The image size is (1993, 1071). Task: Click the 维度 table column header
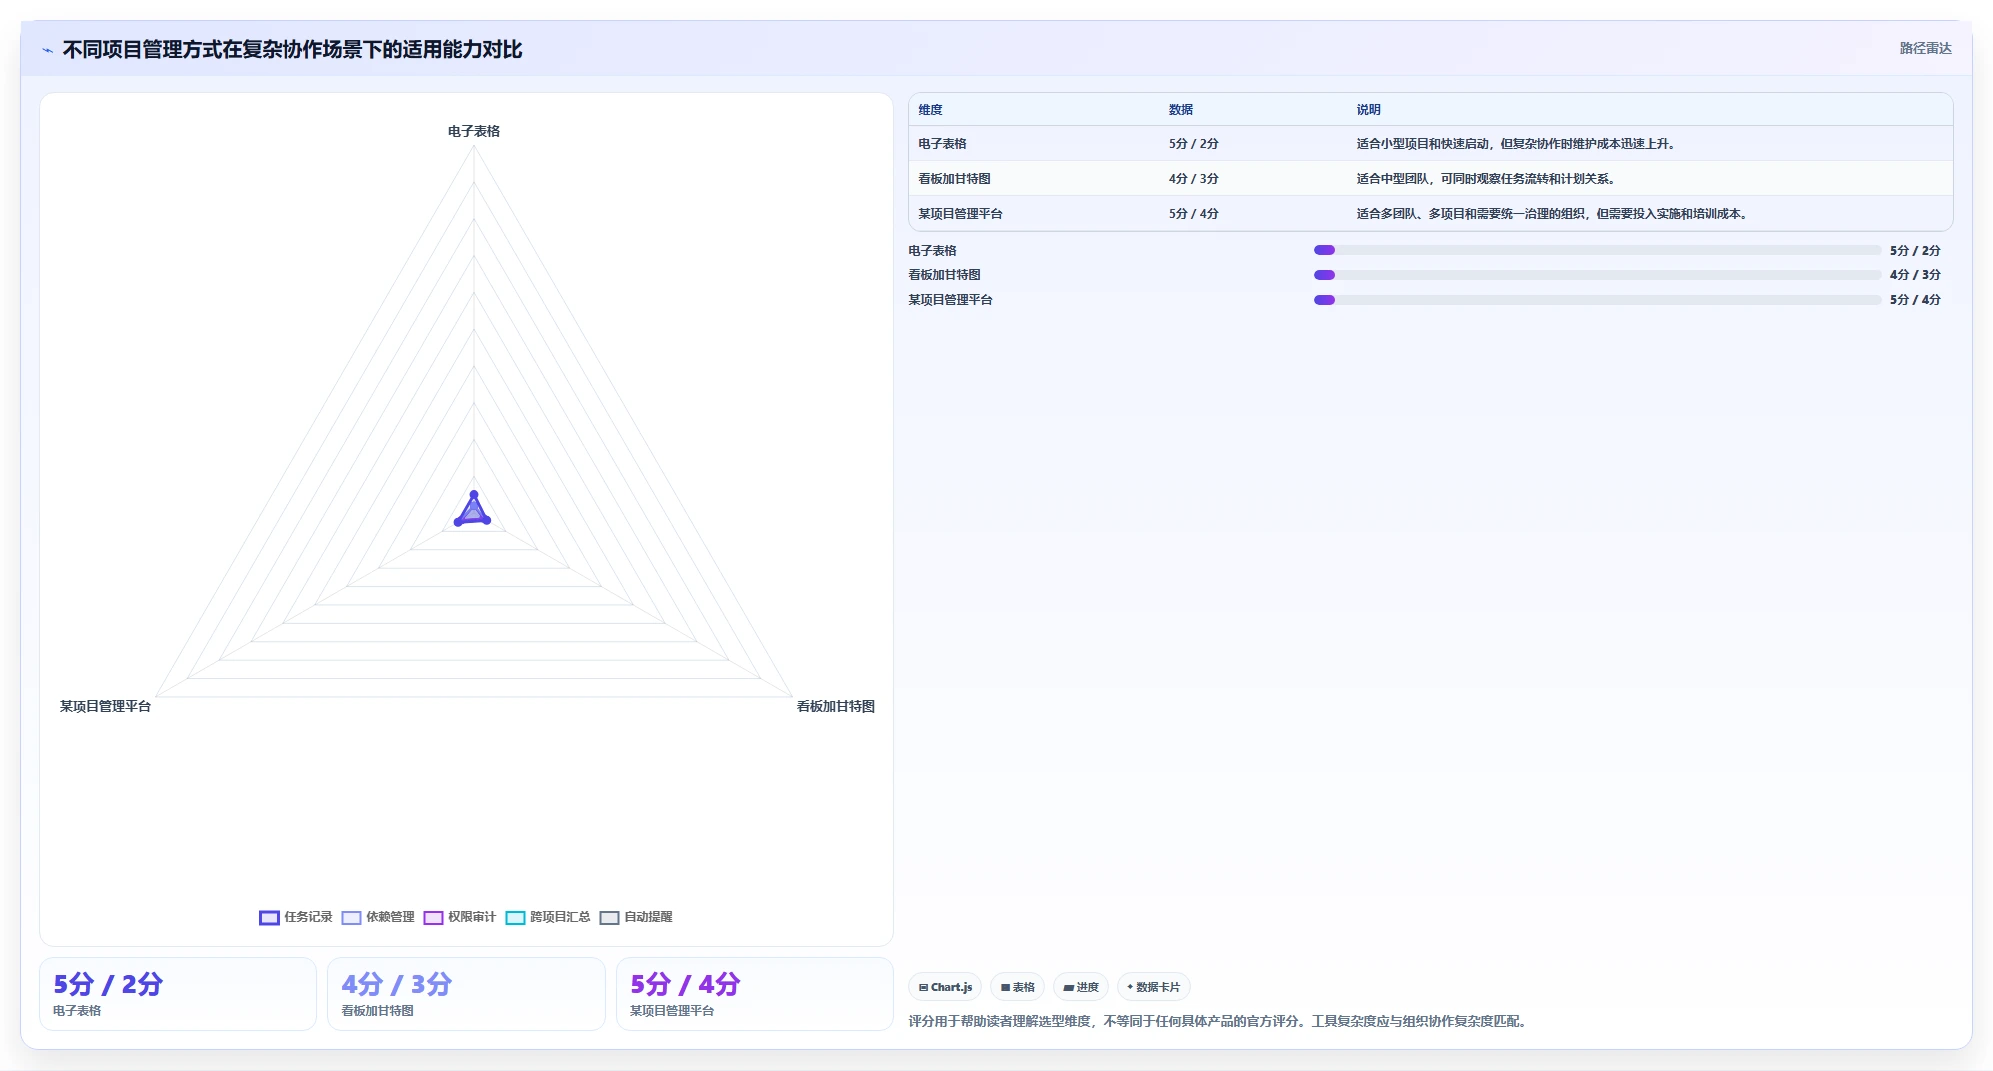tap(930, 110)
